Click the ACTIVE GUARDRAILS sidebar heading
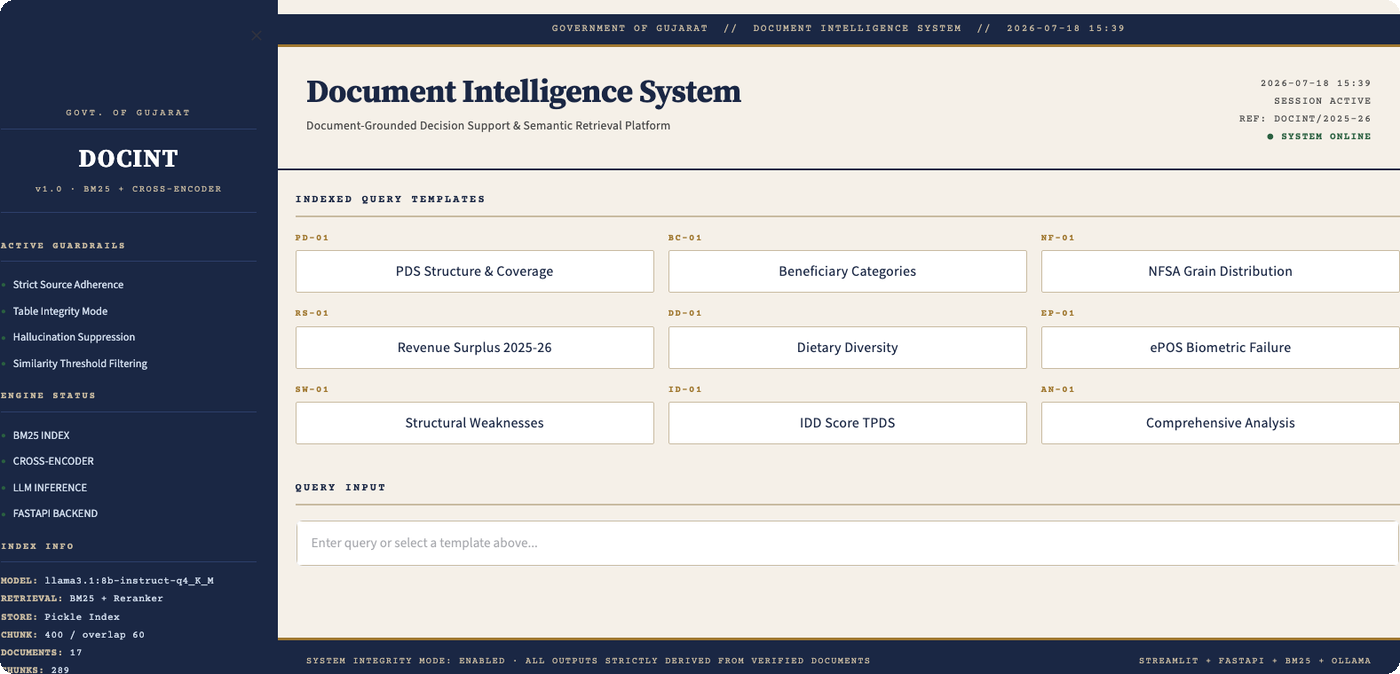 coord(63,245)
